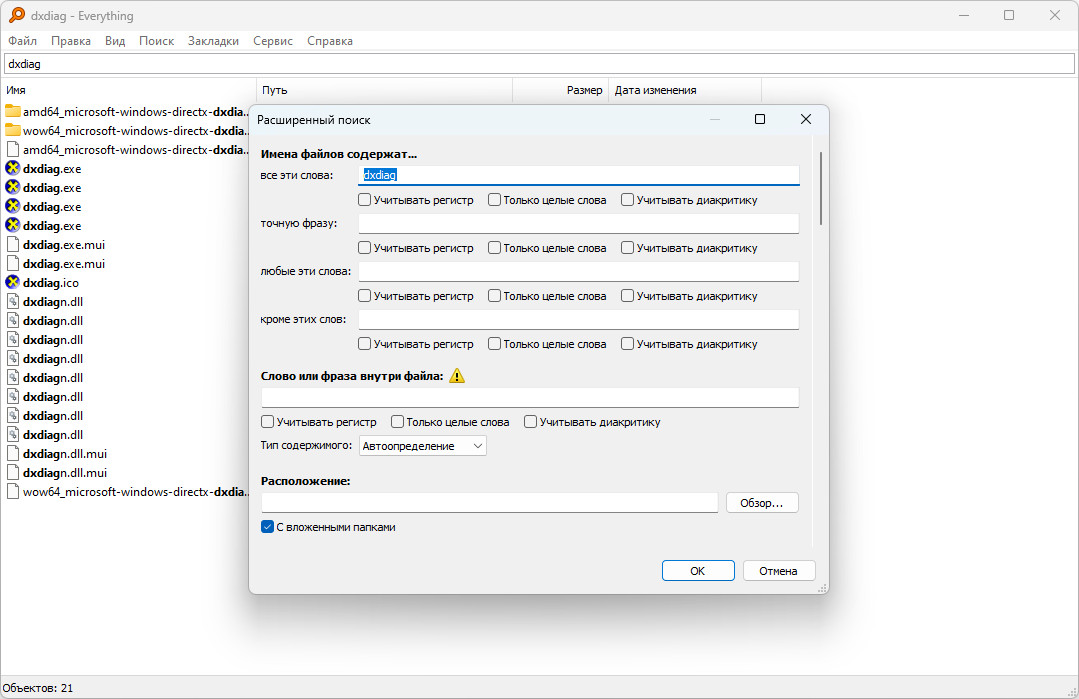
Task: Open the Тип содержимого Автоопределение dropdown
Action: 423,446
